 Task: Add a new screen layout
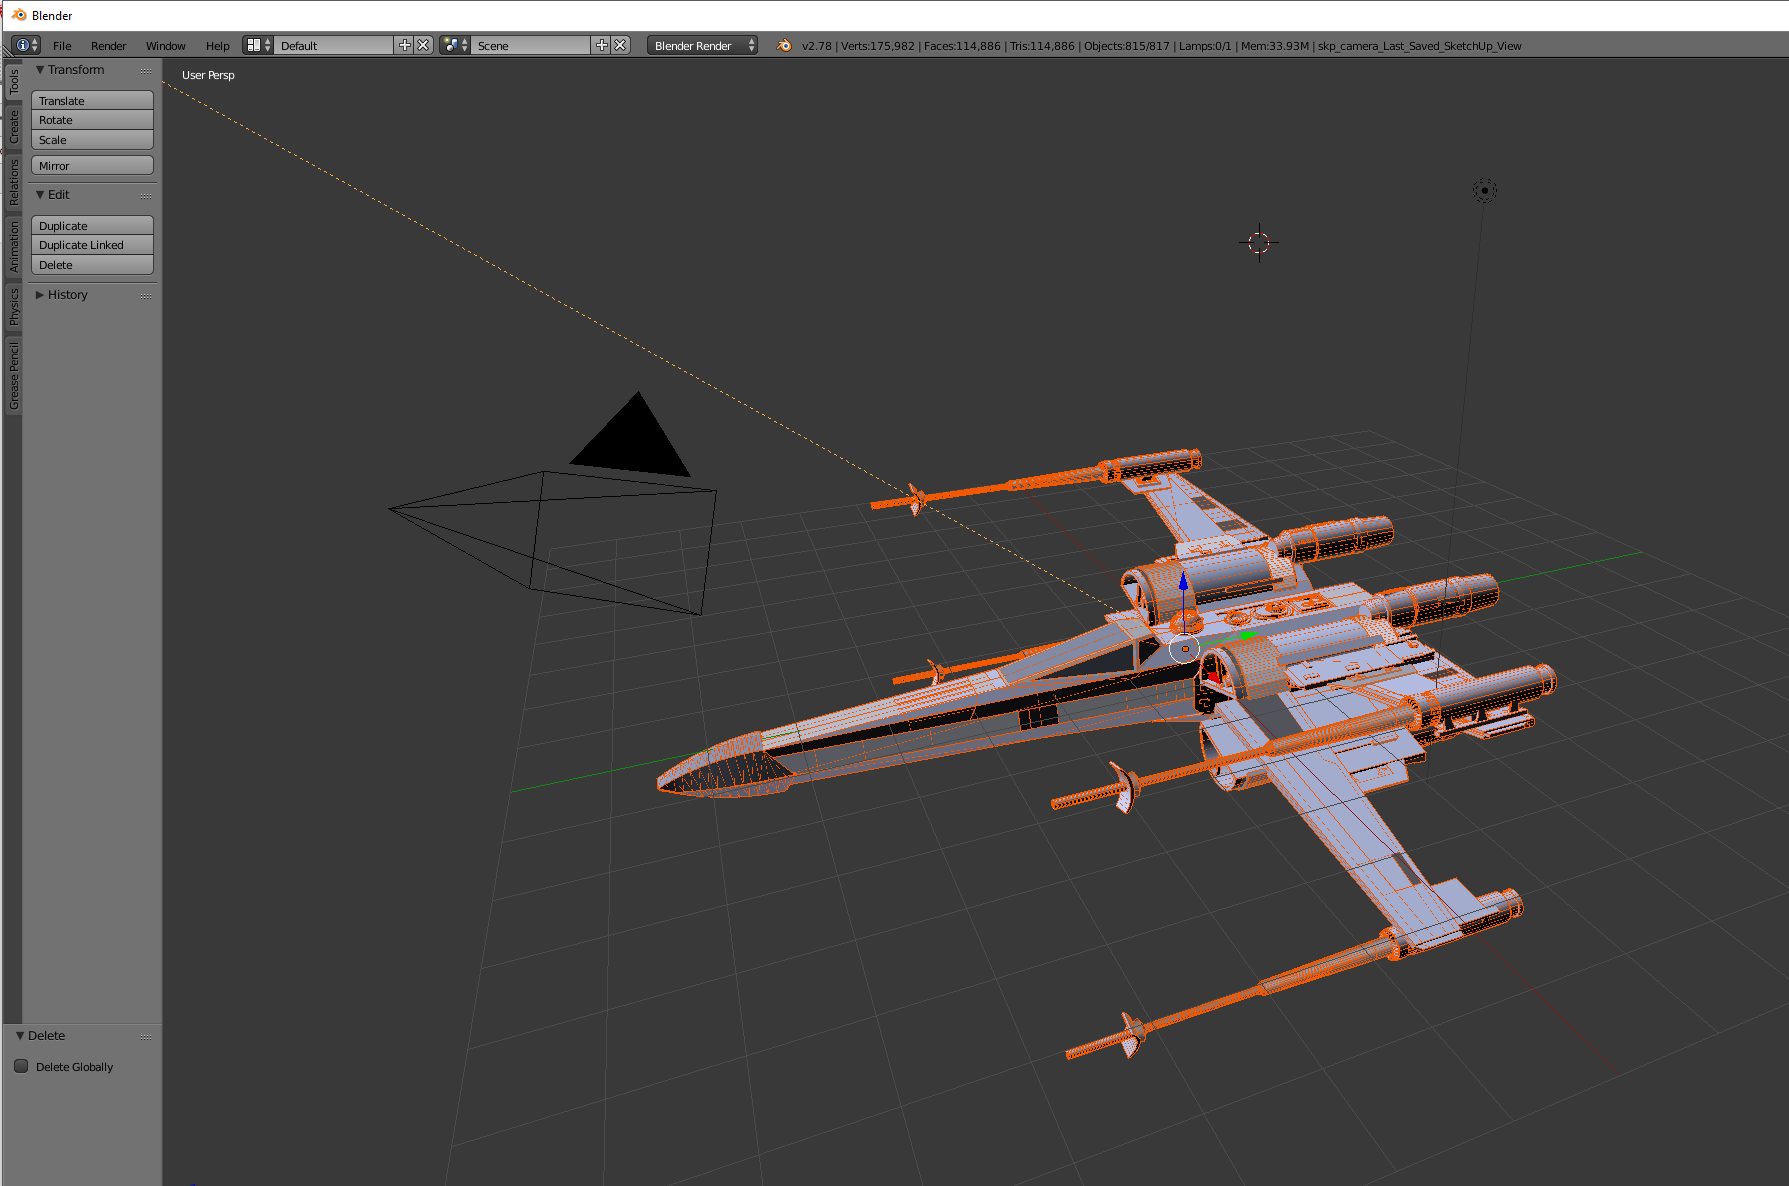click(x=404, y=45)
